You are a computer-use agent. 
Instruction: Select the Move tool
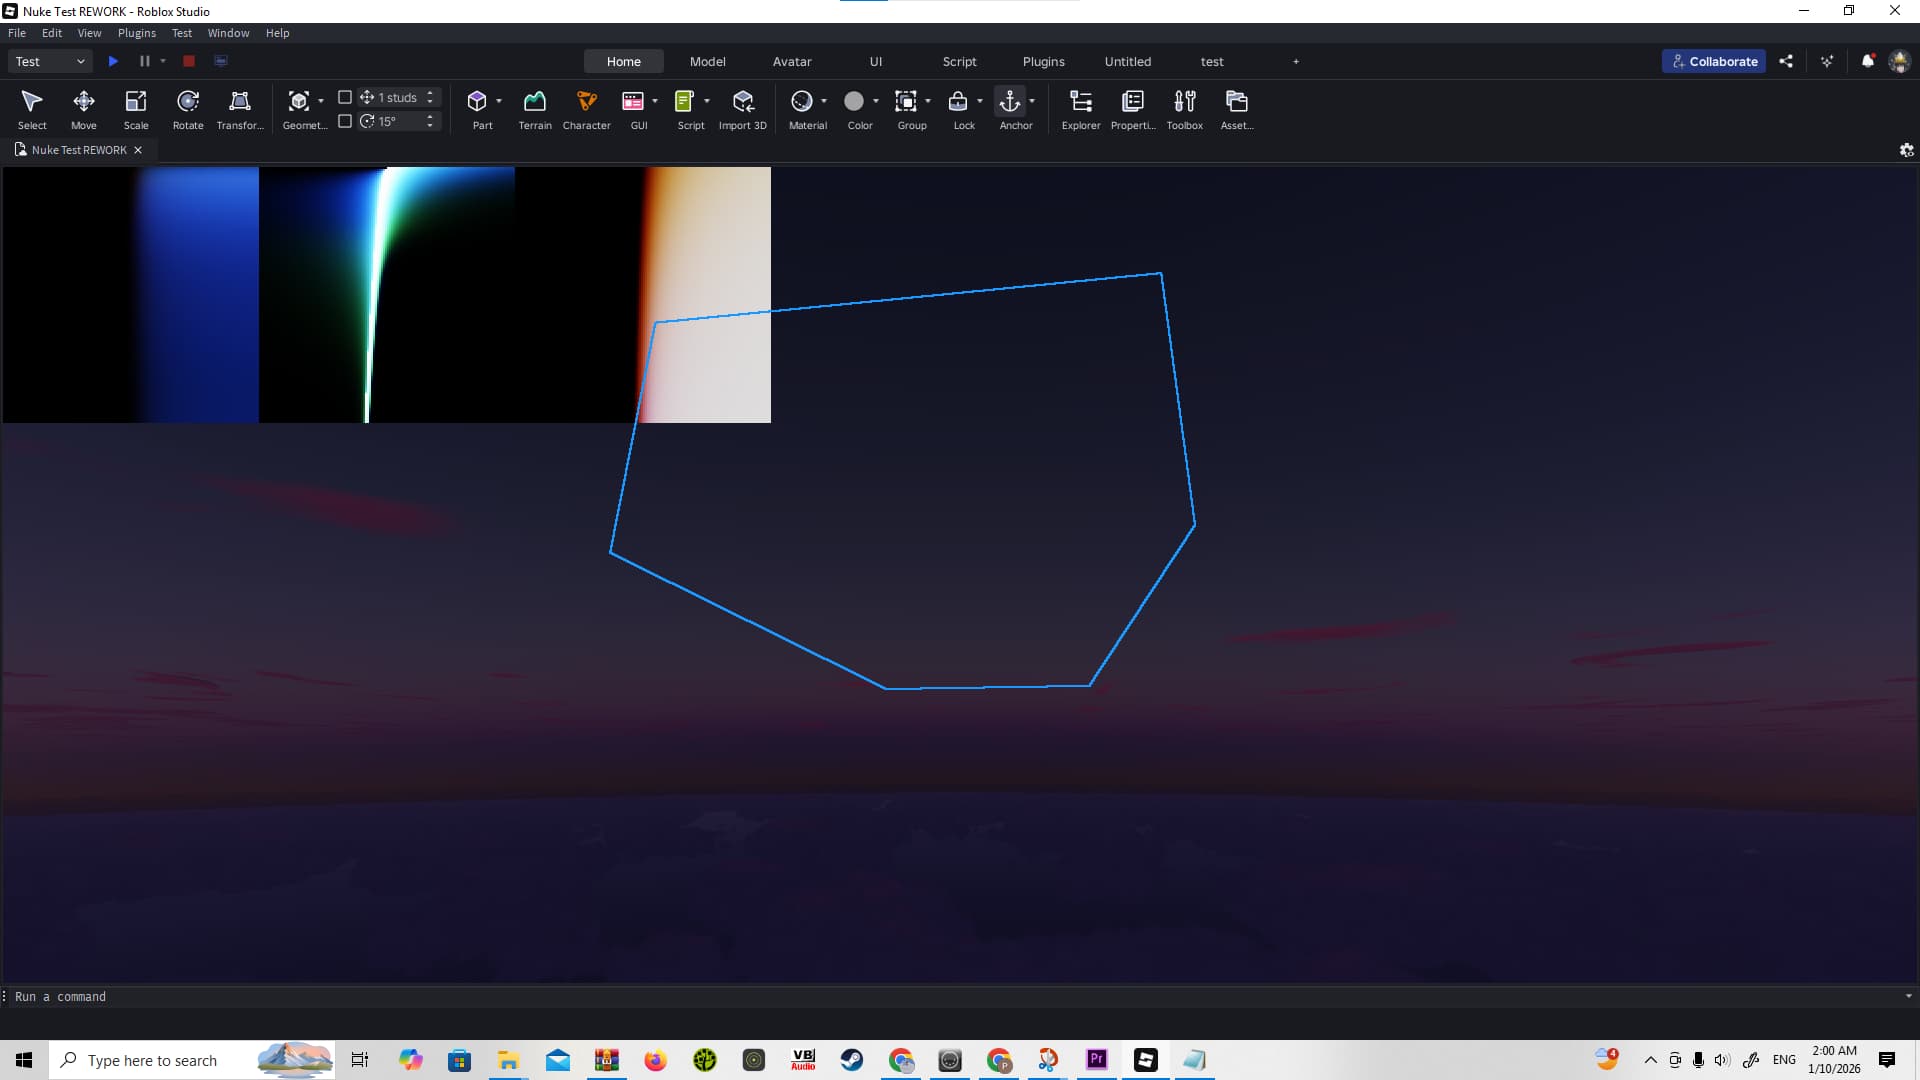point(84,110)
